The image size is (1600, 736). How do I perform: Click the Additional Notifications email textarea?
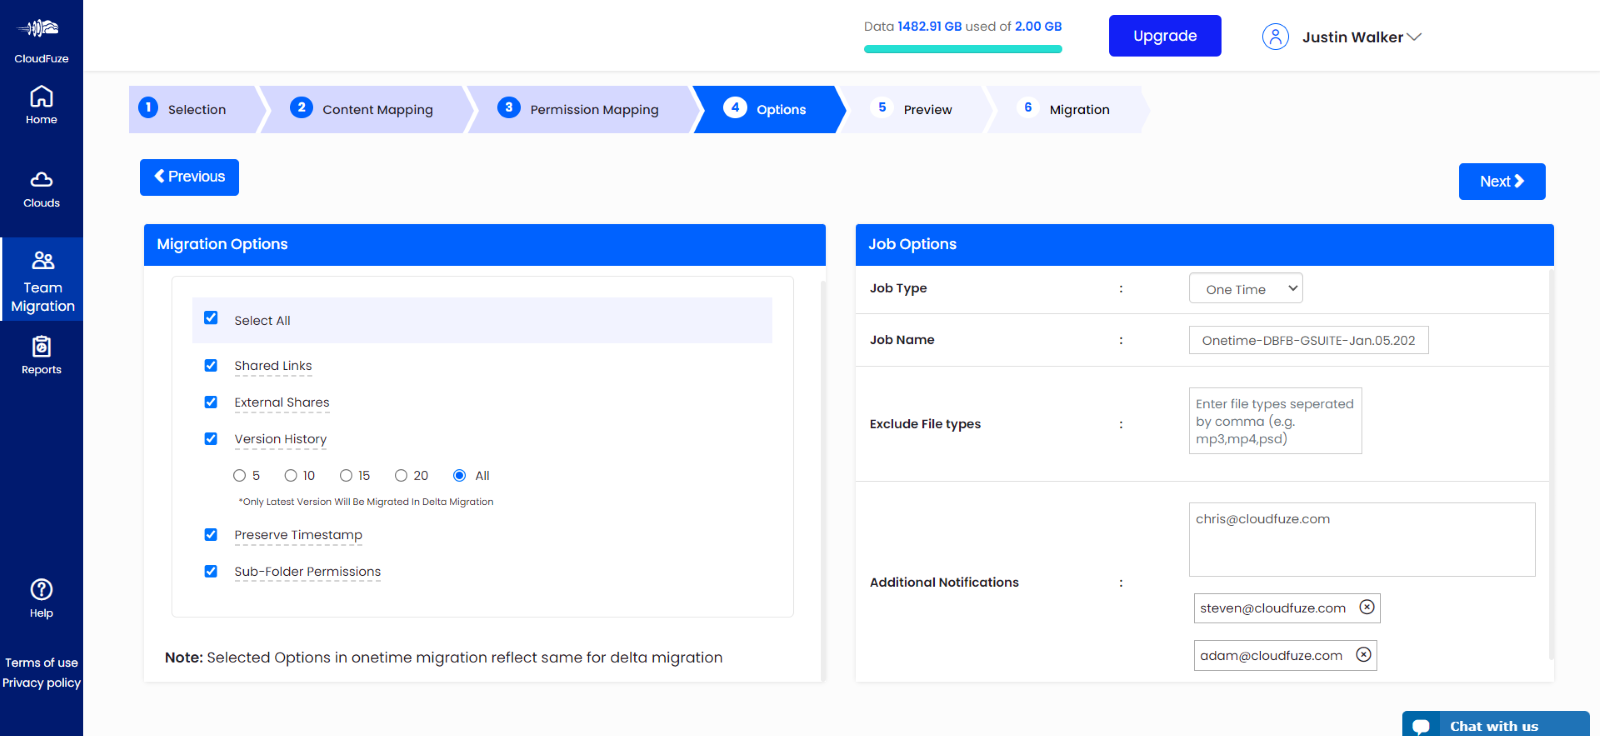[x=1362, y=539]
